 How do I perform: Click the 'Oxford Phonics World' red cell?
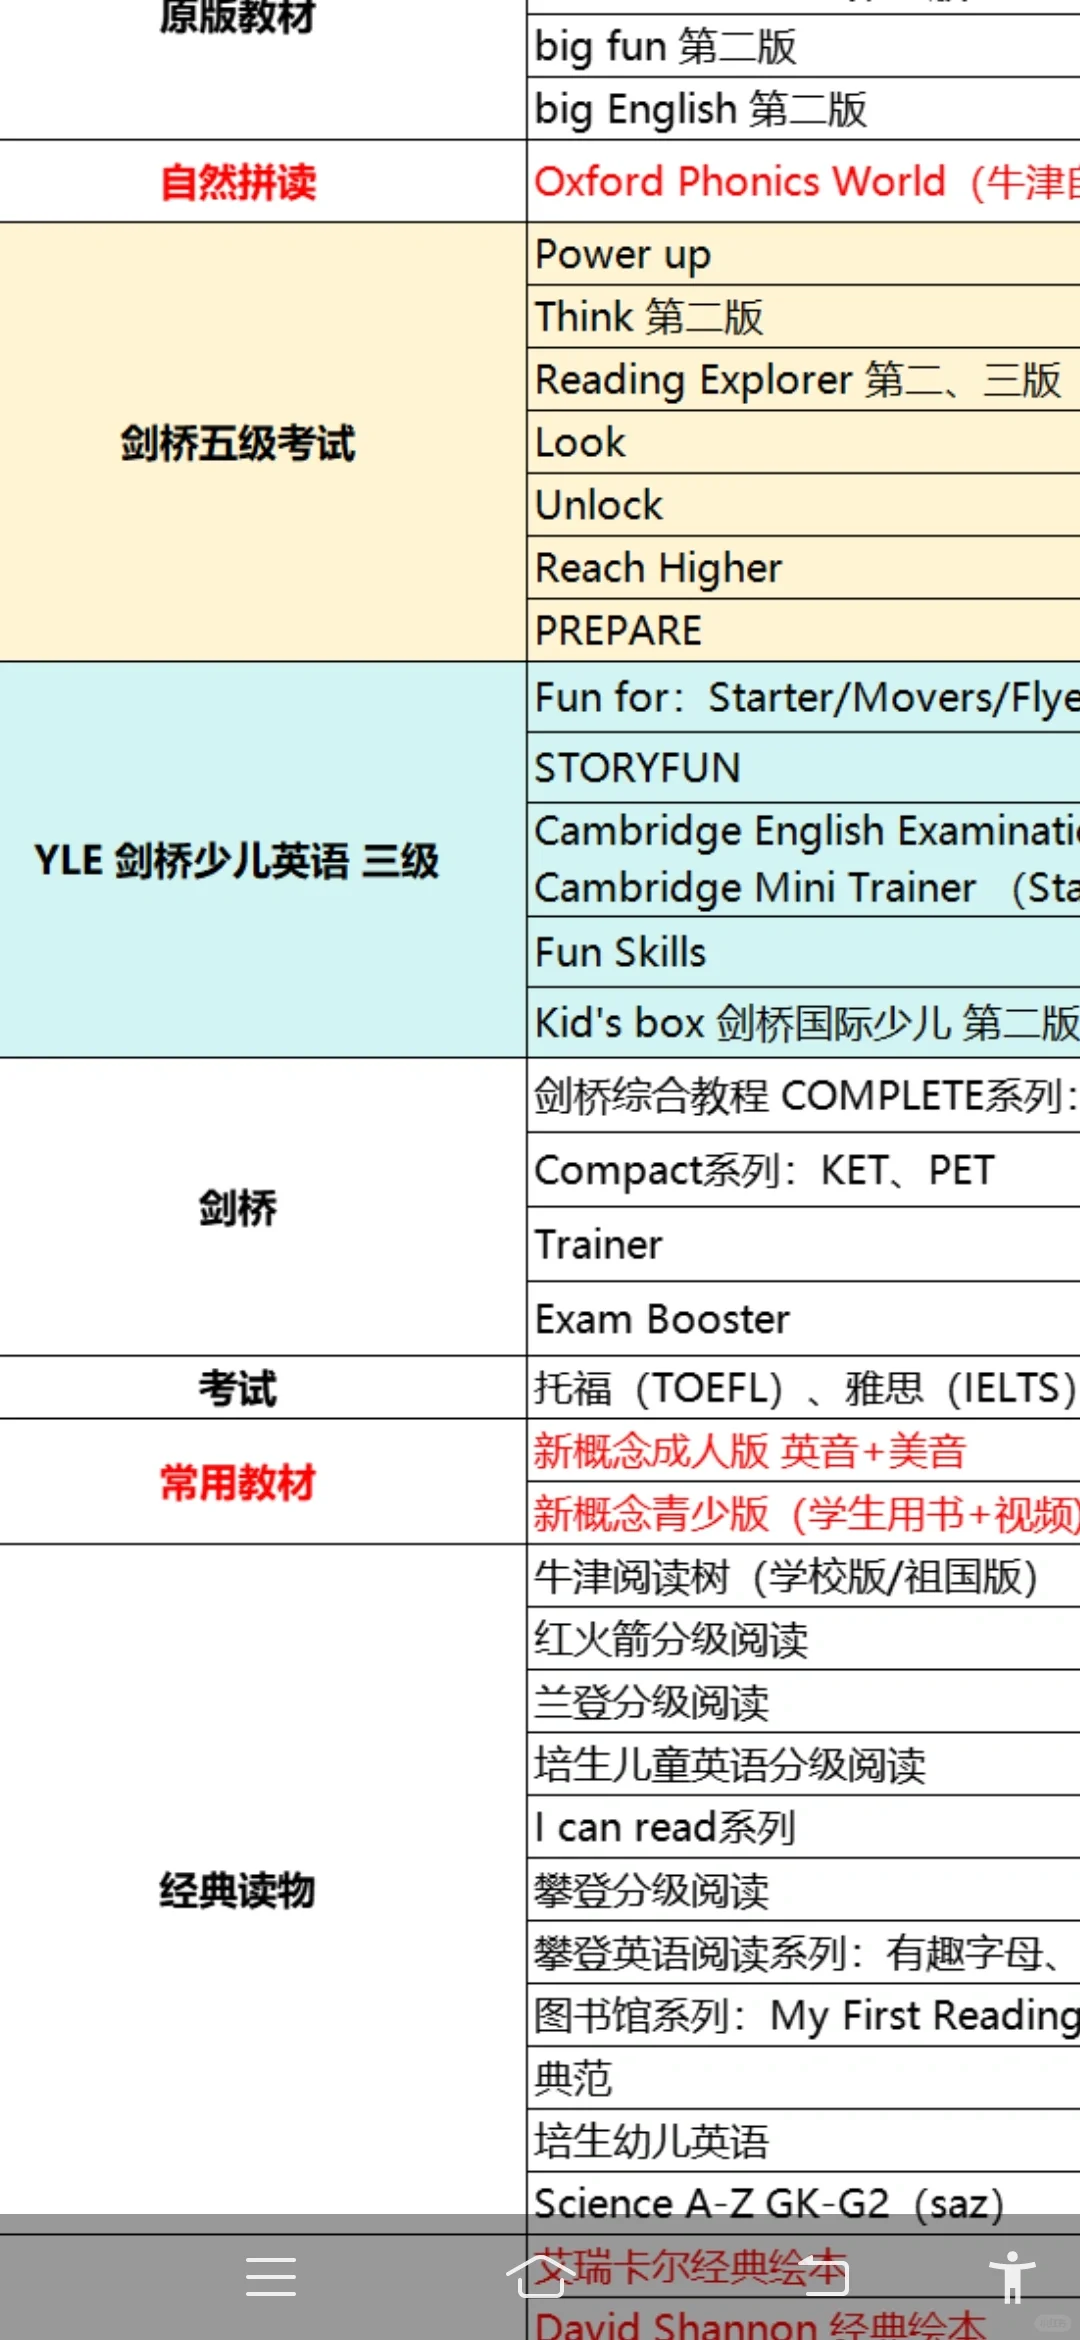(x=804, y=182)
